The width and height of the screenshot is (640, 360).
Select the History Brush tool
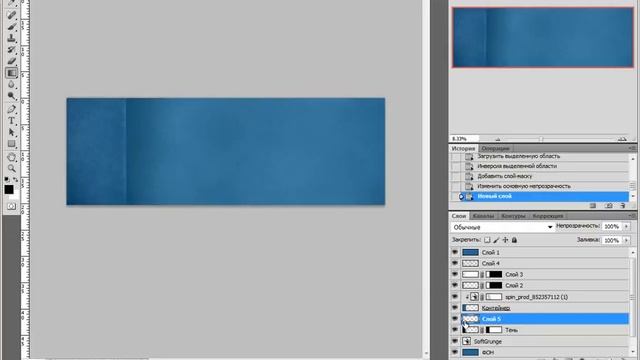[11, 50]
